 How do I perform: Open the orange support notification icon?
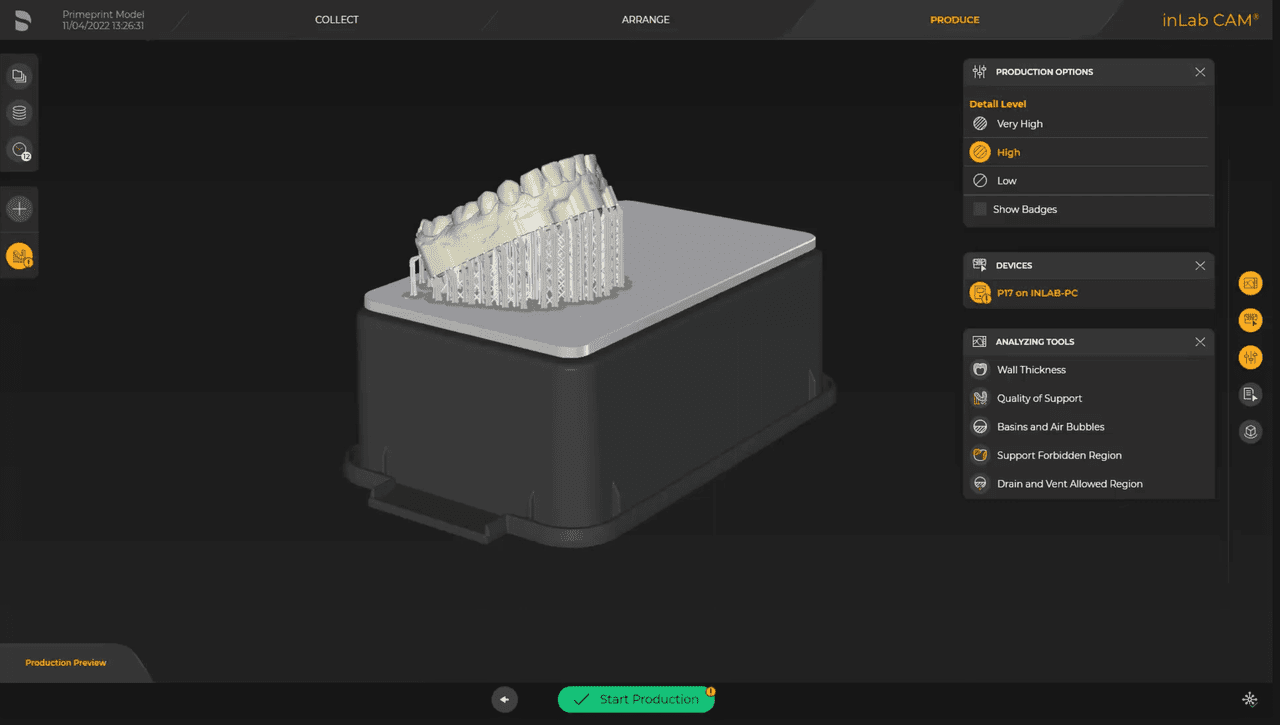pos(20,256)
